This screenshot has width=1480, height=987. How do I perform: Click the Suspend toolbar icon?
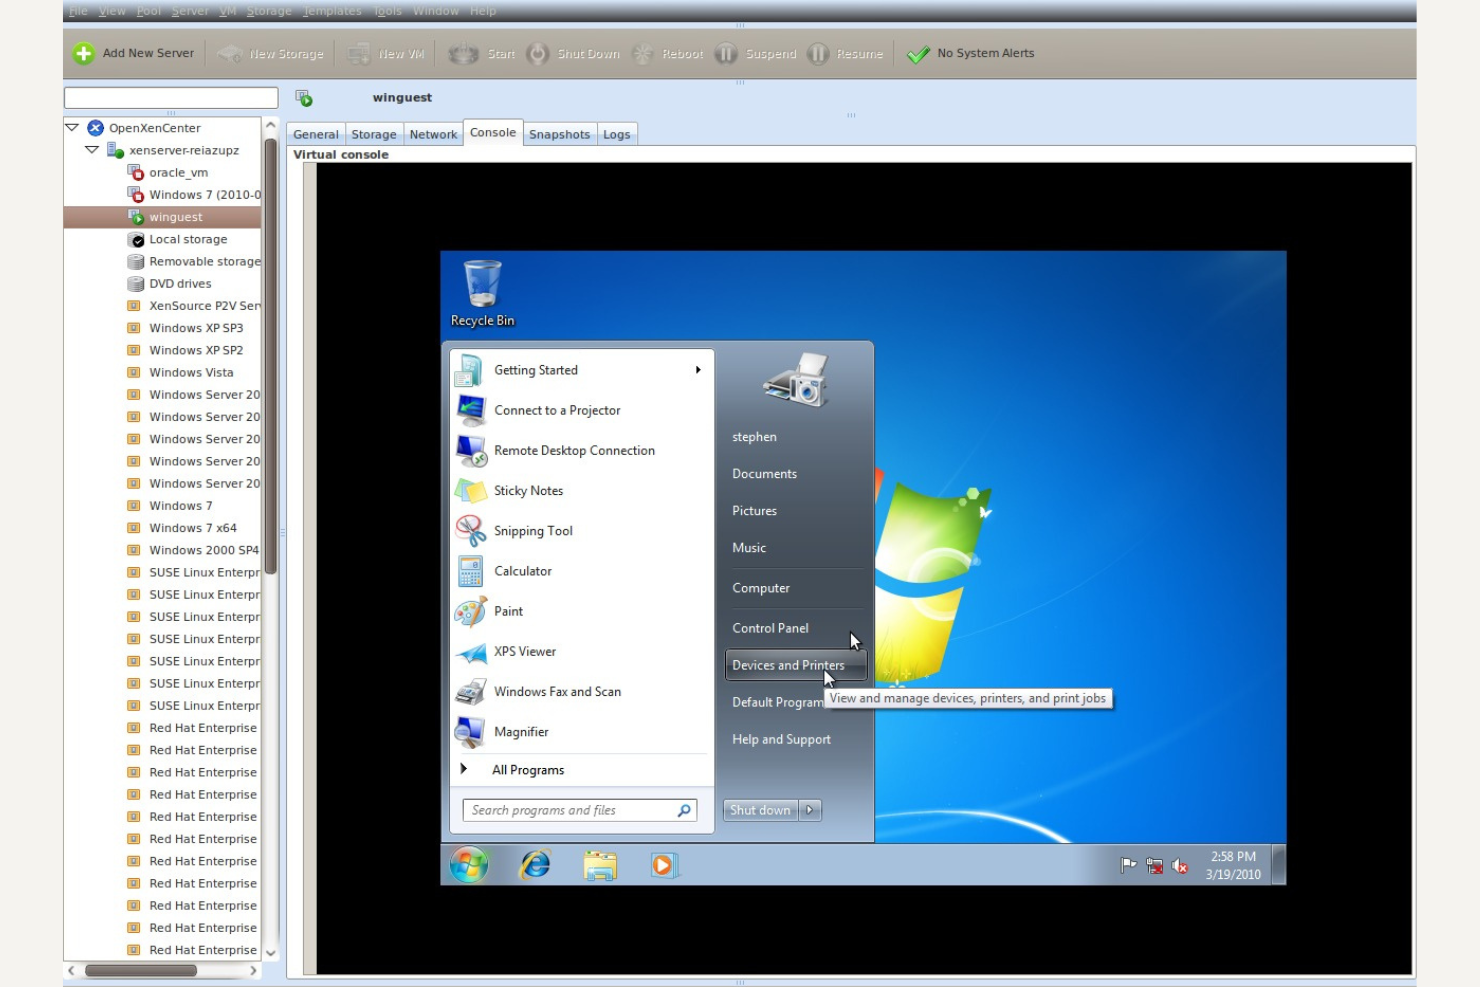point(724,53)
